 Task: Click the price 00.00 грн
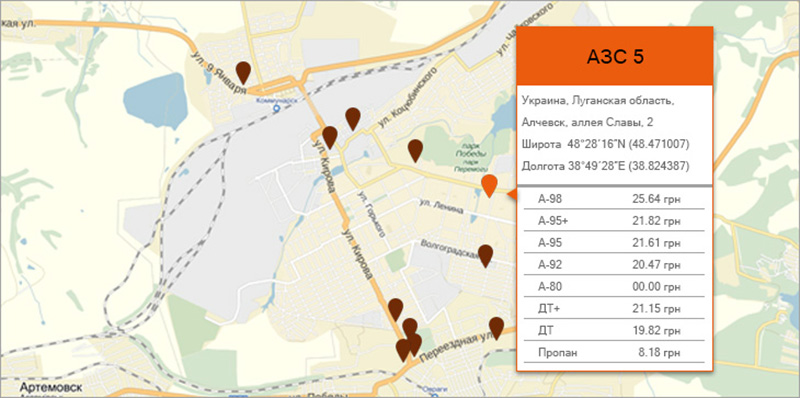[x=656, y=287]
